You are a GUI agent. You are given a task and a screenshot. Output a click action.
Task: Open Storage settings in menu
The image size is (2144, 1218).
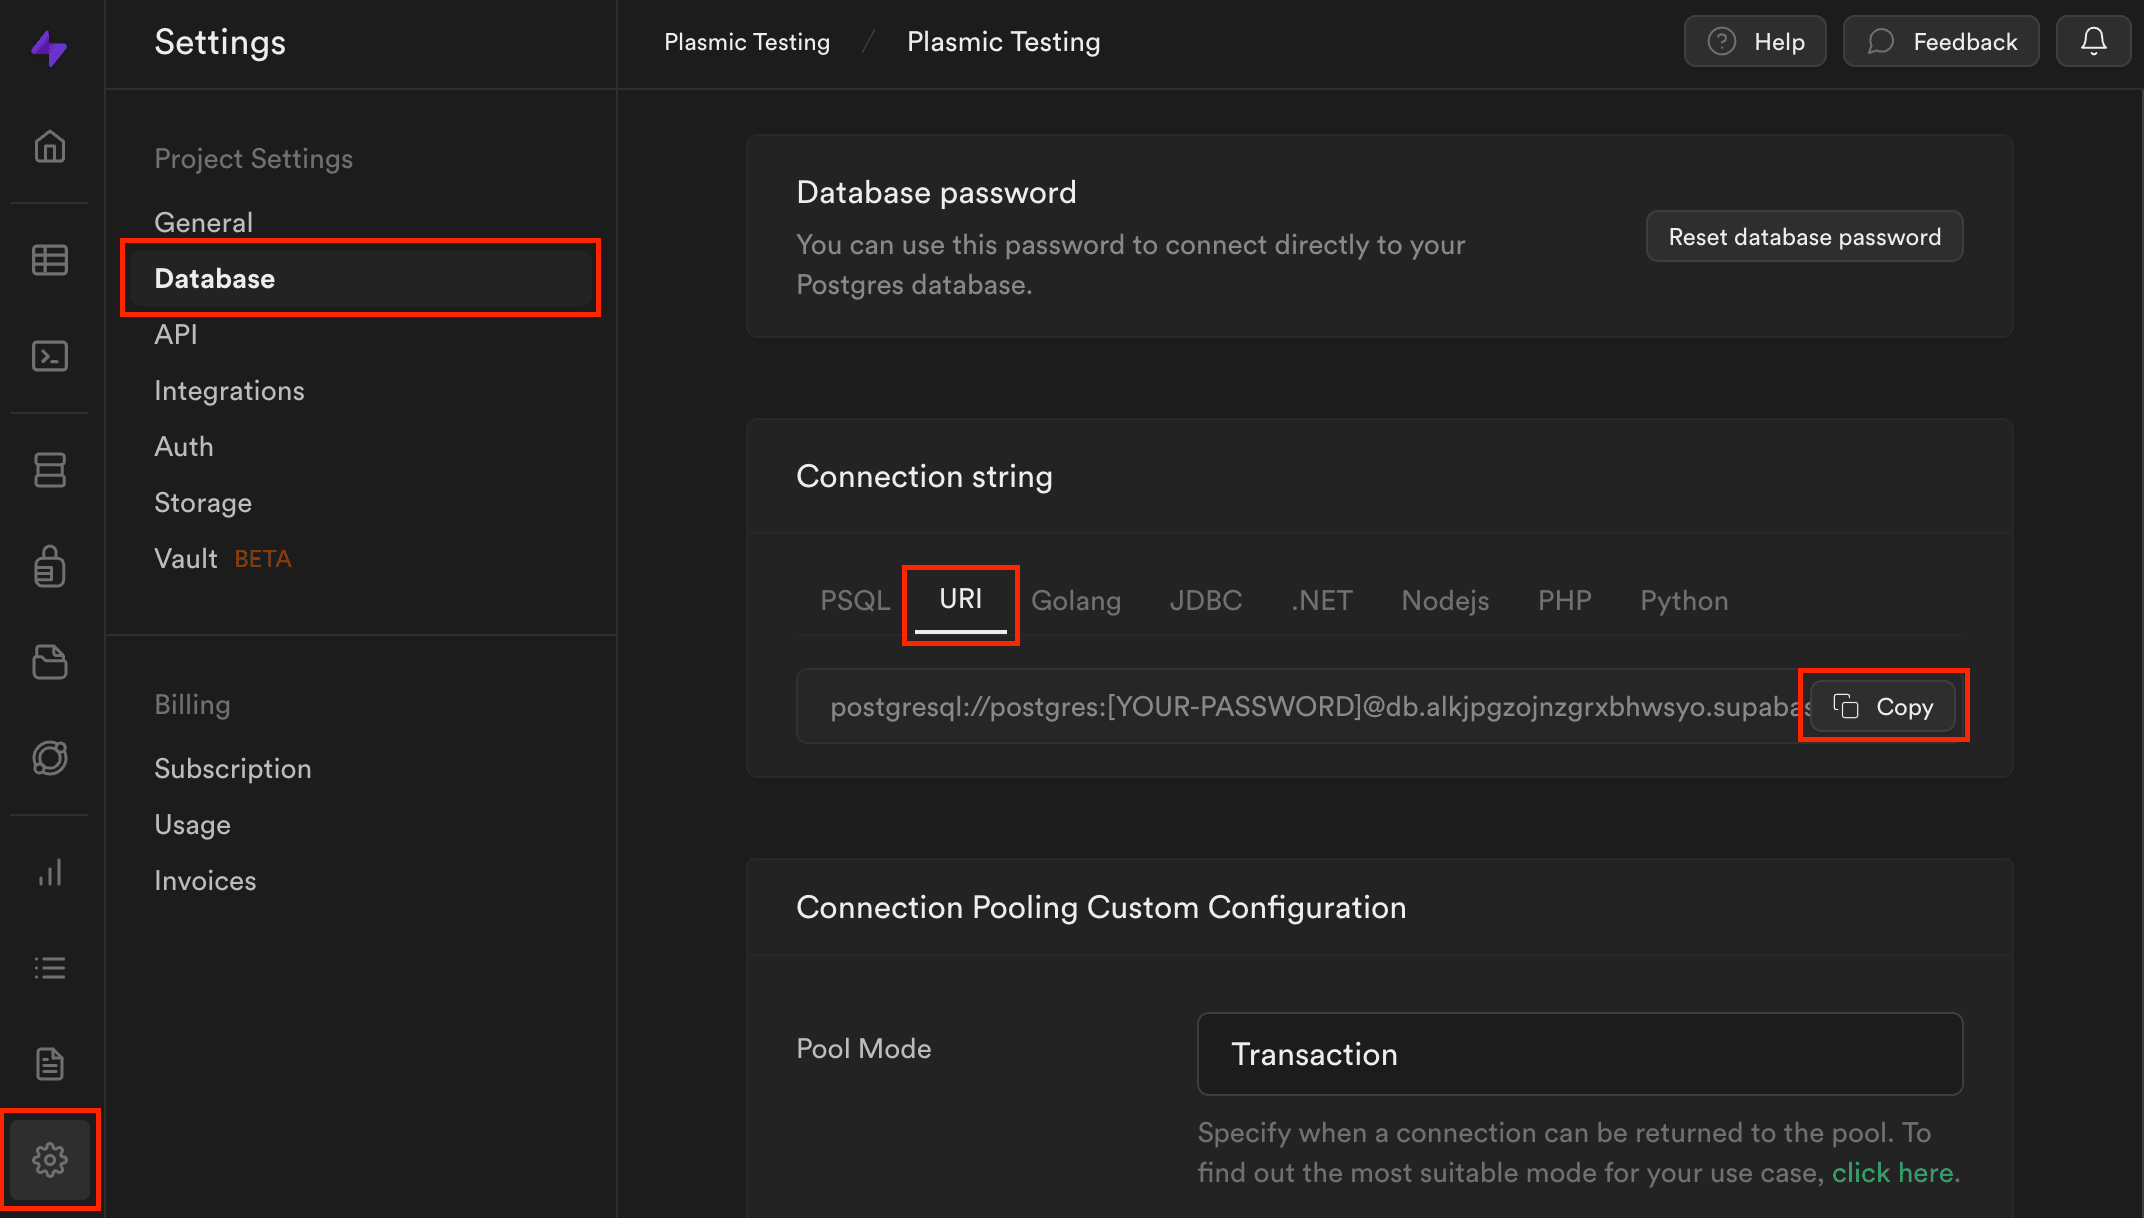tap(203, 502)
